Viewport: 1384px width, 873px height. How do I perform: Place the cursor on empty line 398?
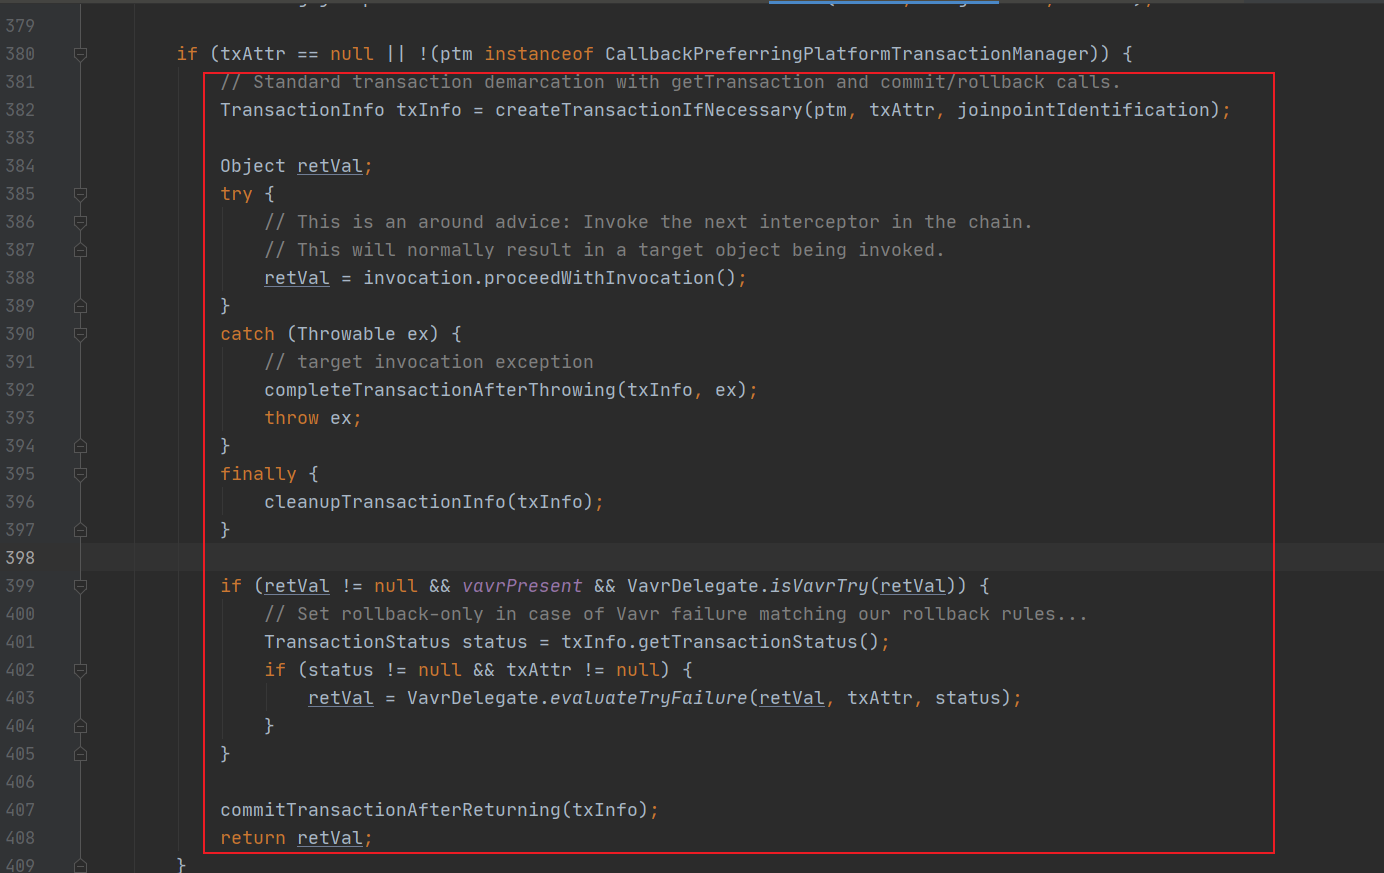click(733, 558)
